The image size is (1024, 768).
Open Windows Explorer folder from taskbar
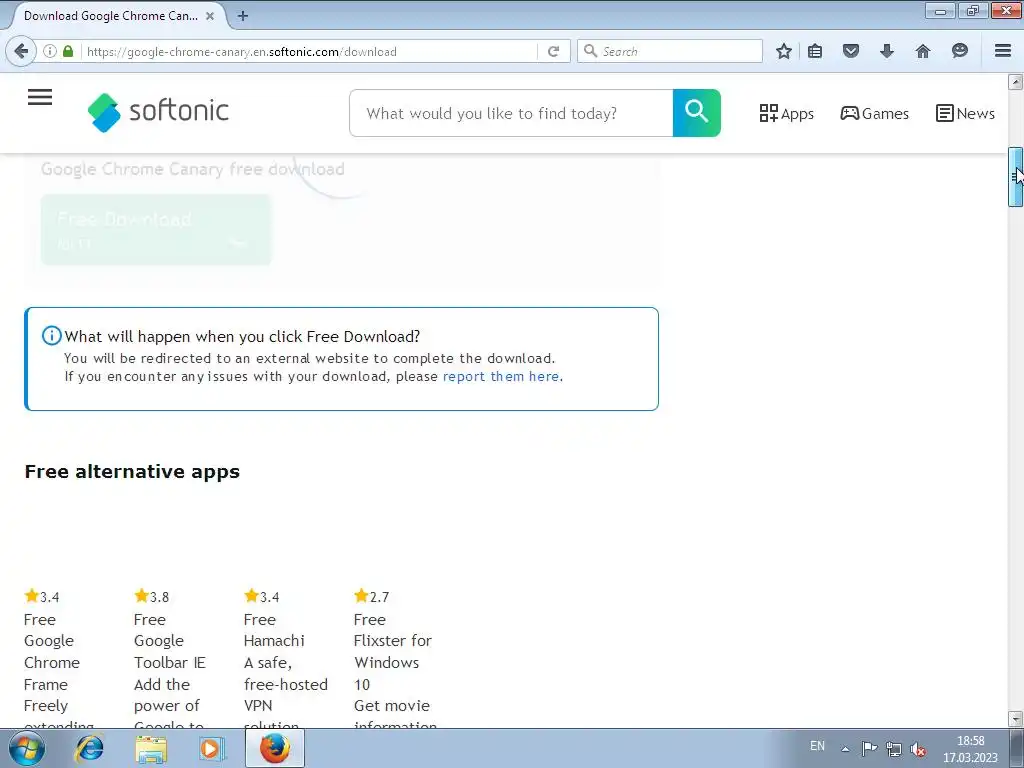pyautogui.click(x=151, y=749)
